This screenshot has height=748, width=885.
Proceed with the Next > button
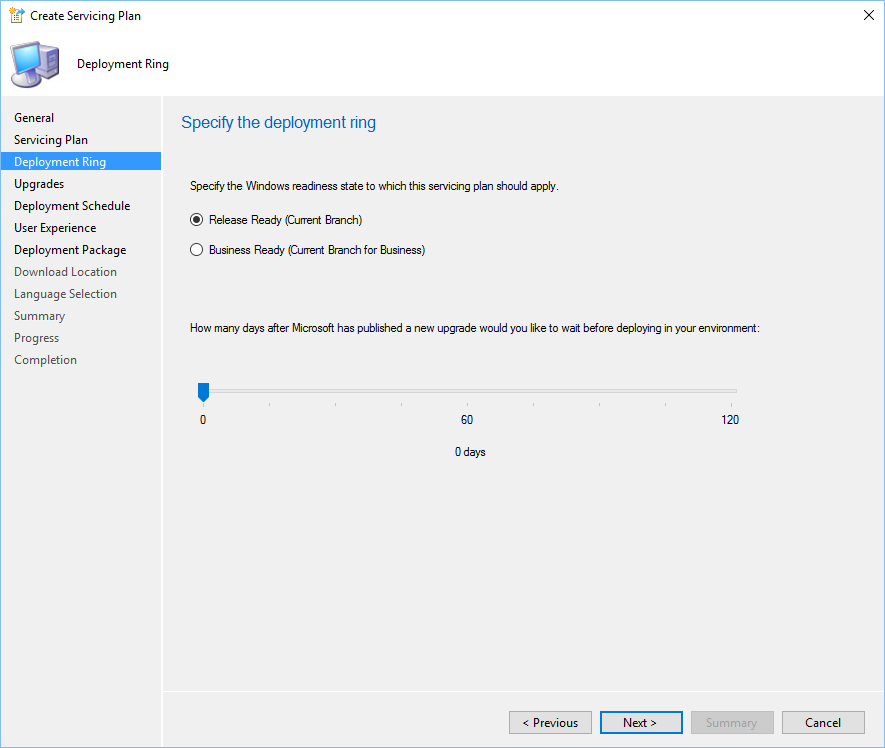(641, 723)
